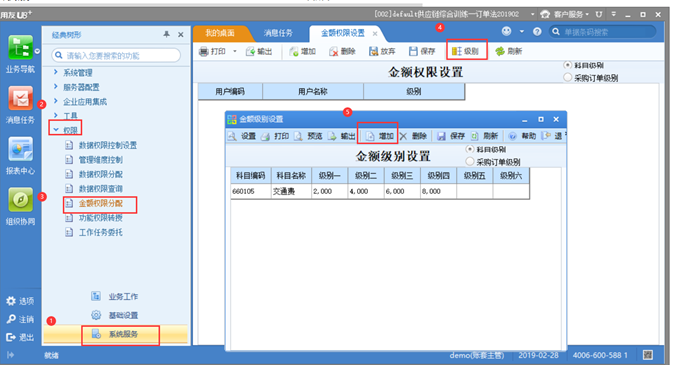Click 输出 in the main toolbar
The image size is (673, 365).
click(x=259, y=52)
